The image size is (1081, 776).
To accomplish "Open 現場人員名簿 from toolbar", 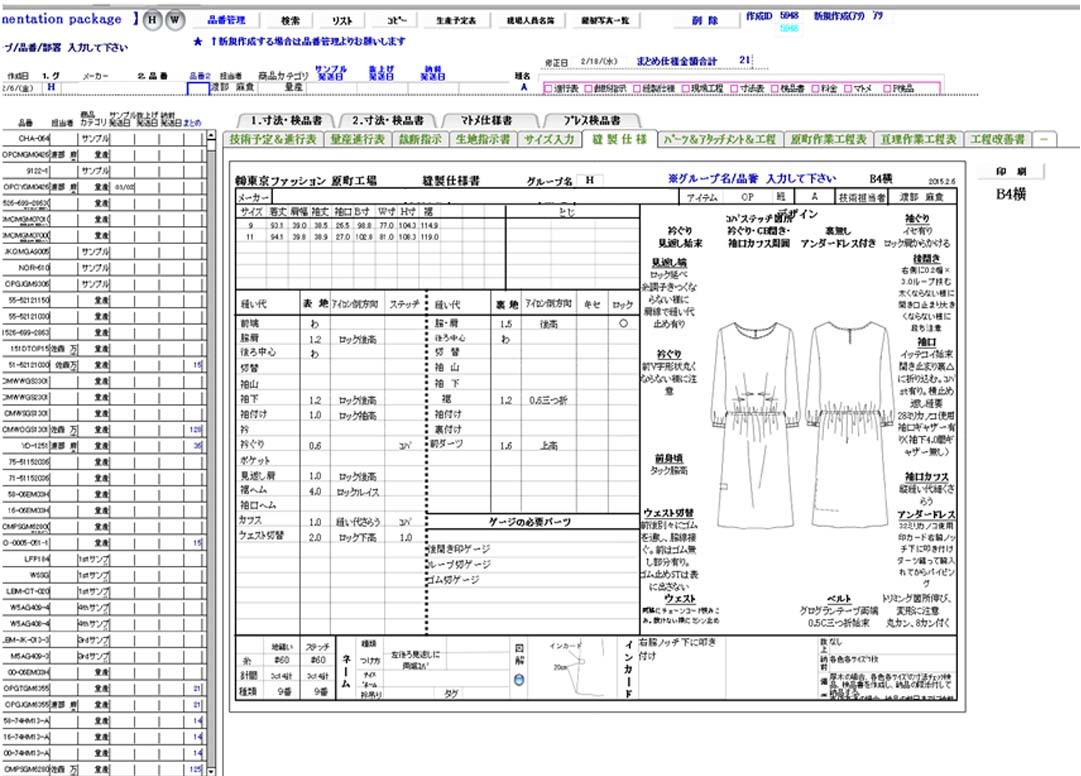I will point(530,21).
